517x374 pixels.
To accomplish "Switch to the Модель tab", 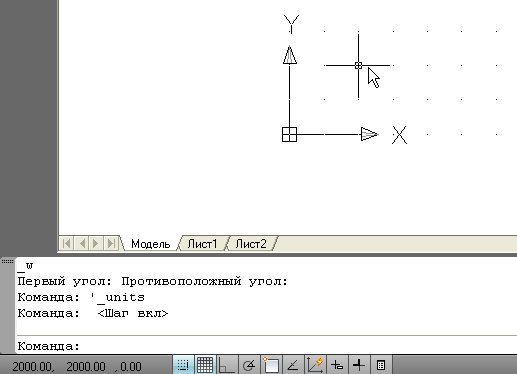I will click(x=151, y=244).
